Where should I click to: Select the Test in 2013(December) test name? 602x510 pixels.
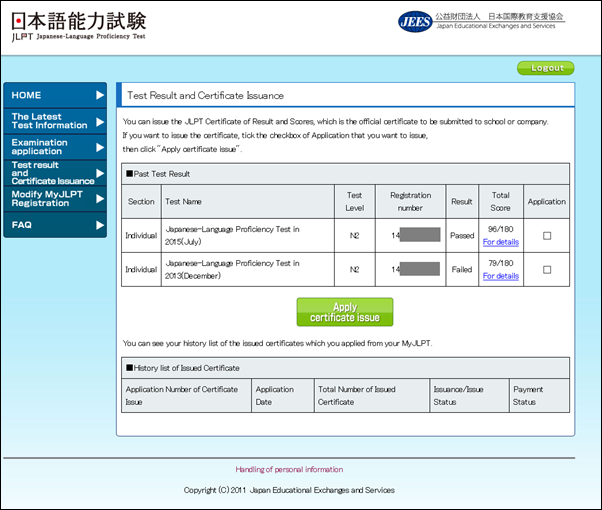tap(232, 270)
